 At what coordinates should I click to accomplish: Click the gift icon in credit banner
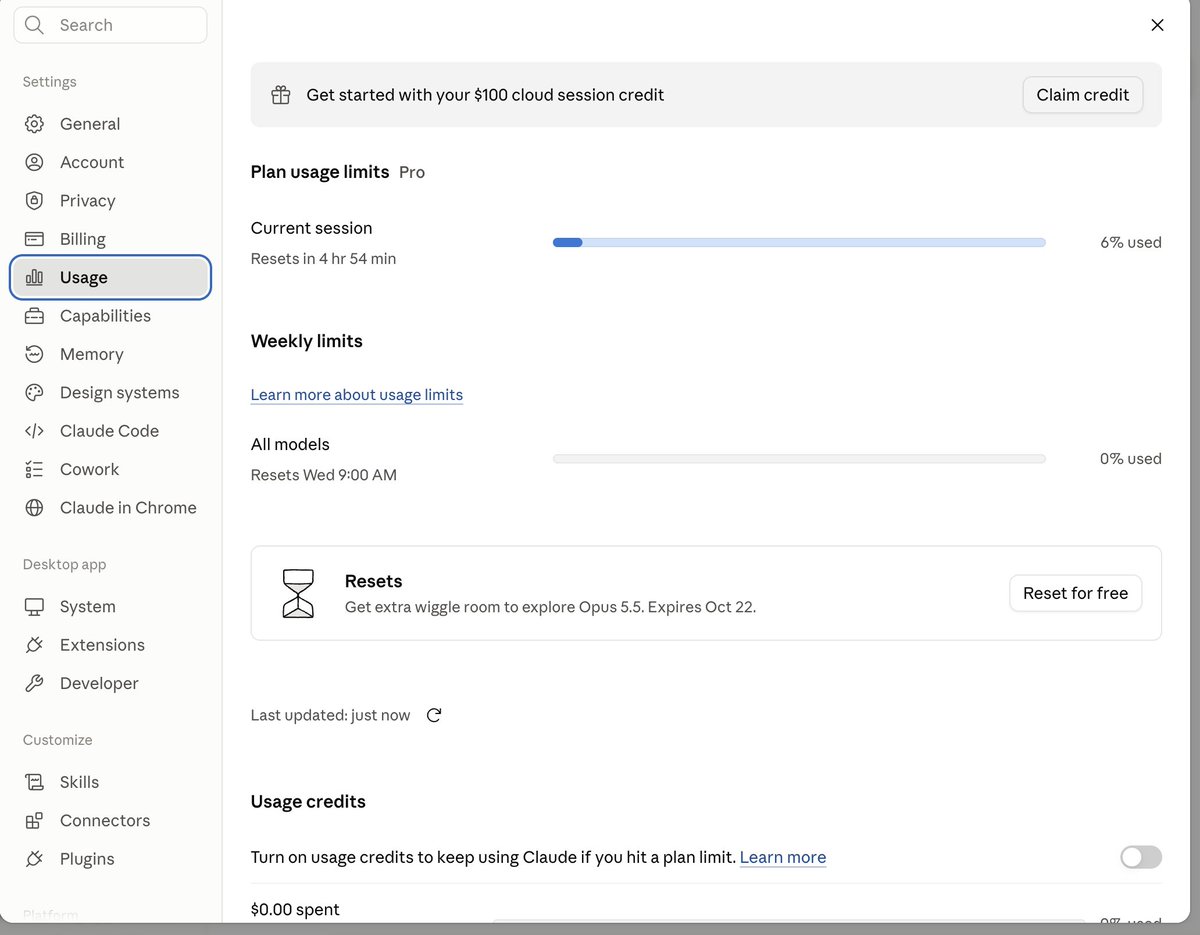coord(281,95)
